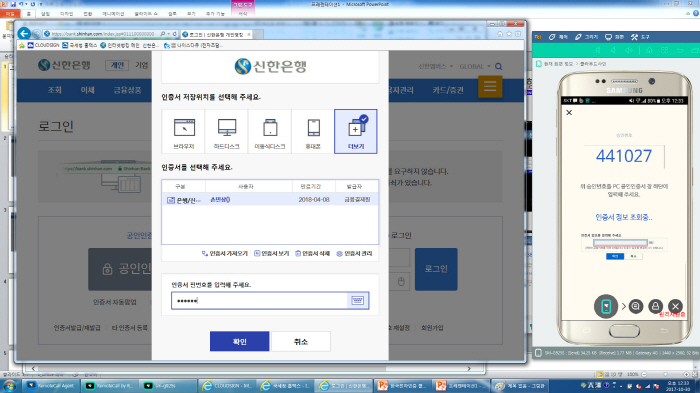This screenshot has height=393, width=700.
Task: Click the X circle icon on phone overlay
Action: point(675,306)
